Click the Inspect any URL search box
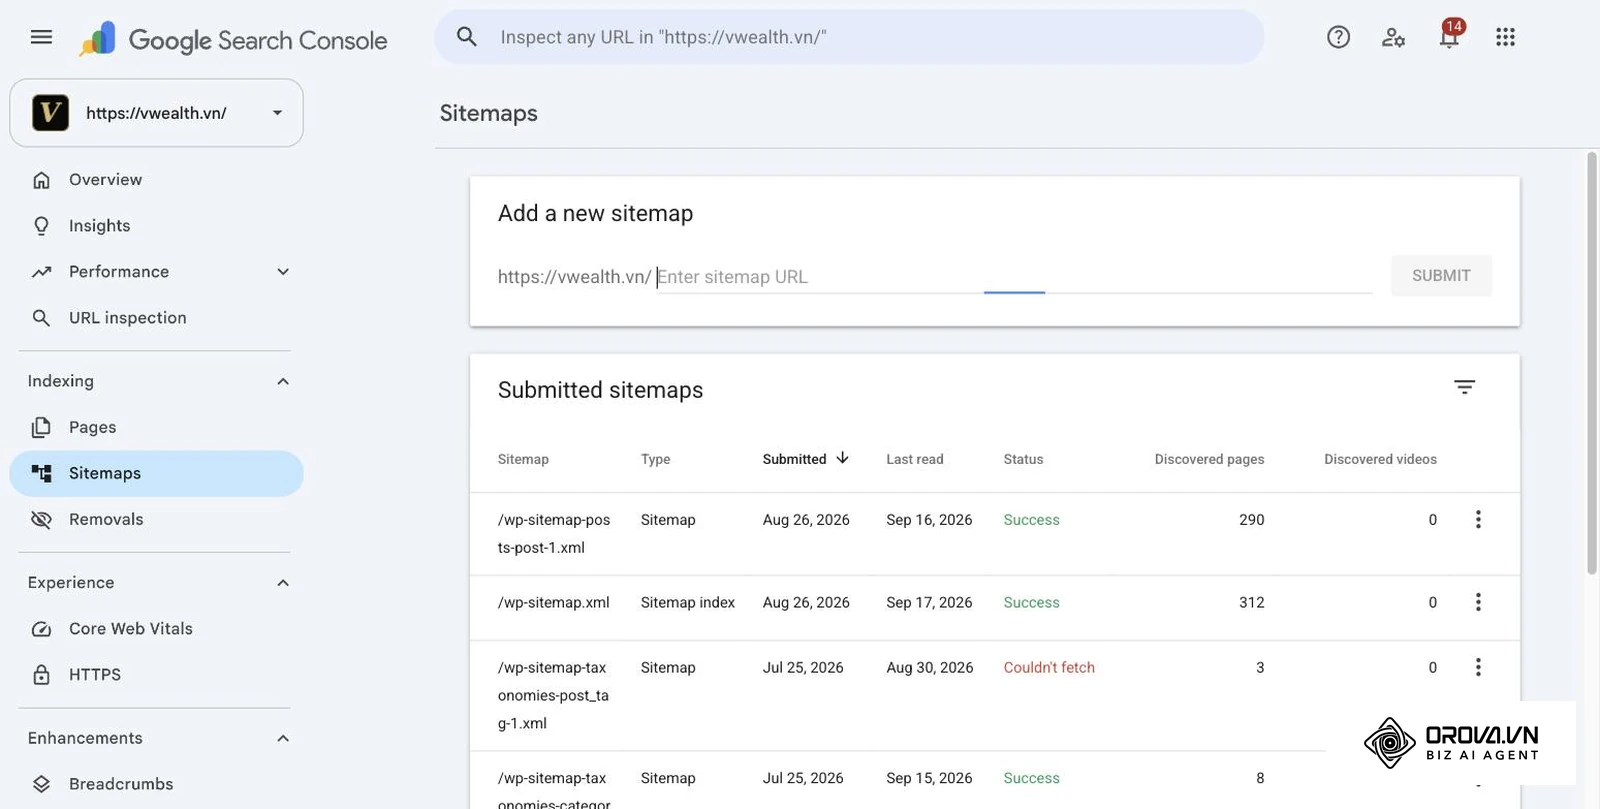The image size is (1600, 809). (x=849, y=37)
